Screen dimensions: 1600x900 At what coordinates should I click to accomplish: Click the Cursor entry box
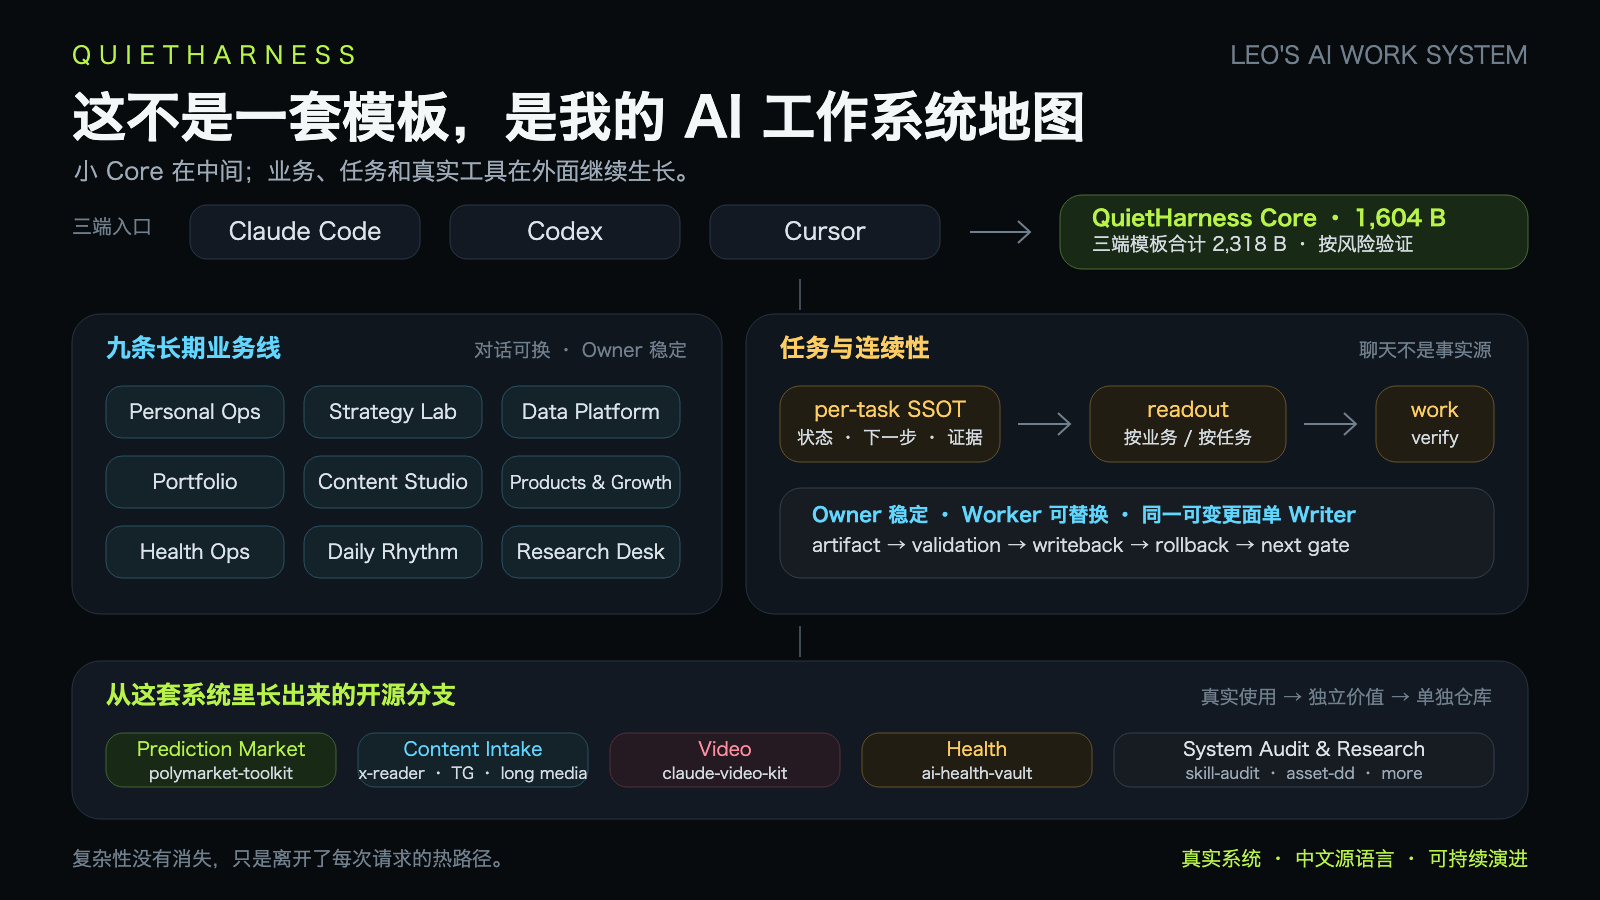[825, 232]
